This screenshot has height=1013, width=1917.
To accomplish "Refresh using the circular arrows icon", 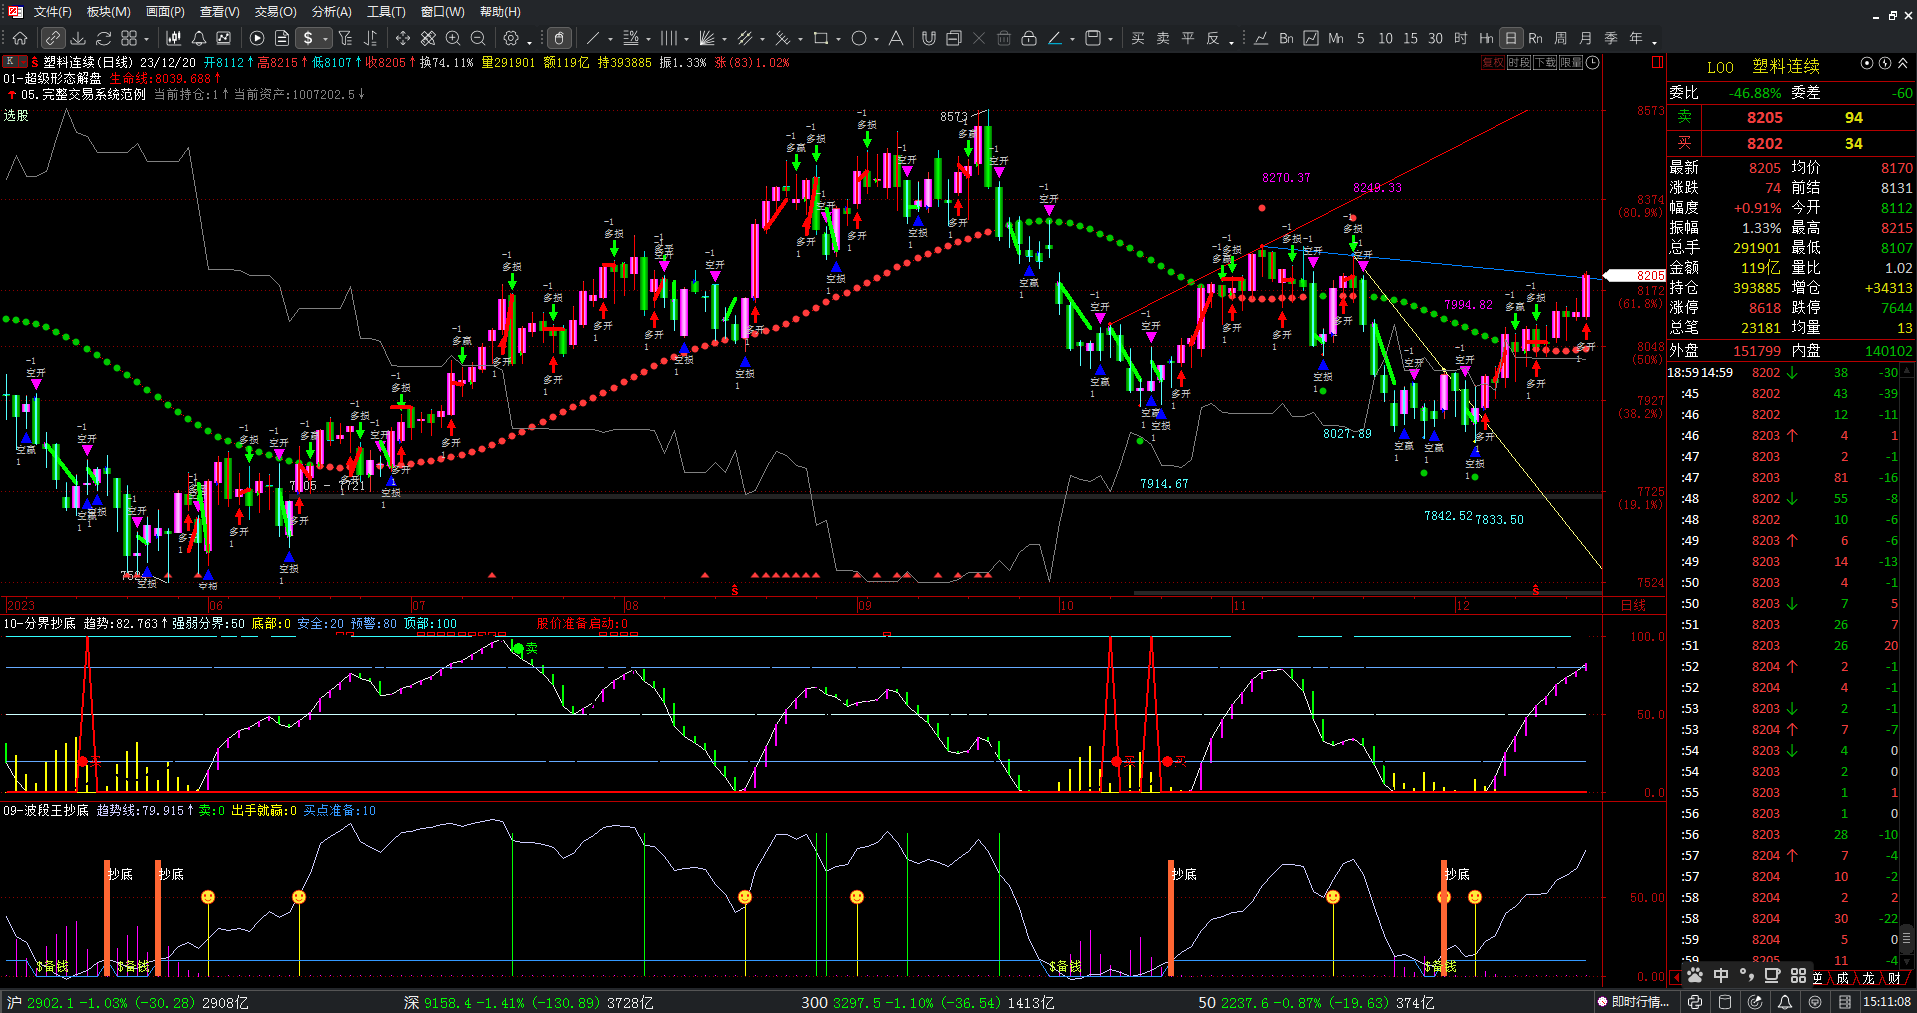I will (x=103, y=38).
